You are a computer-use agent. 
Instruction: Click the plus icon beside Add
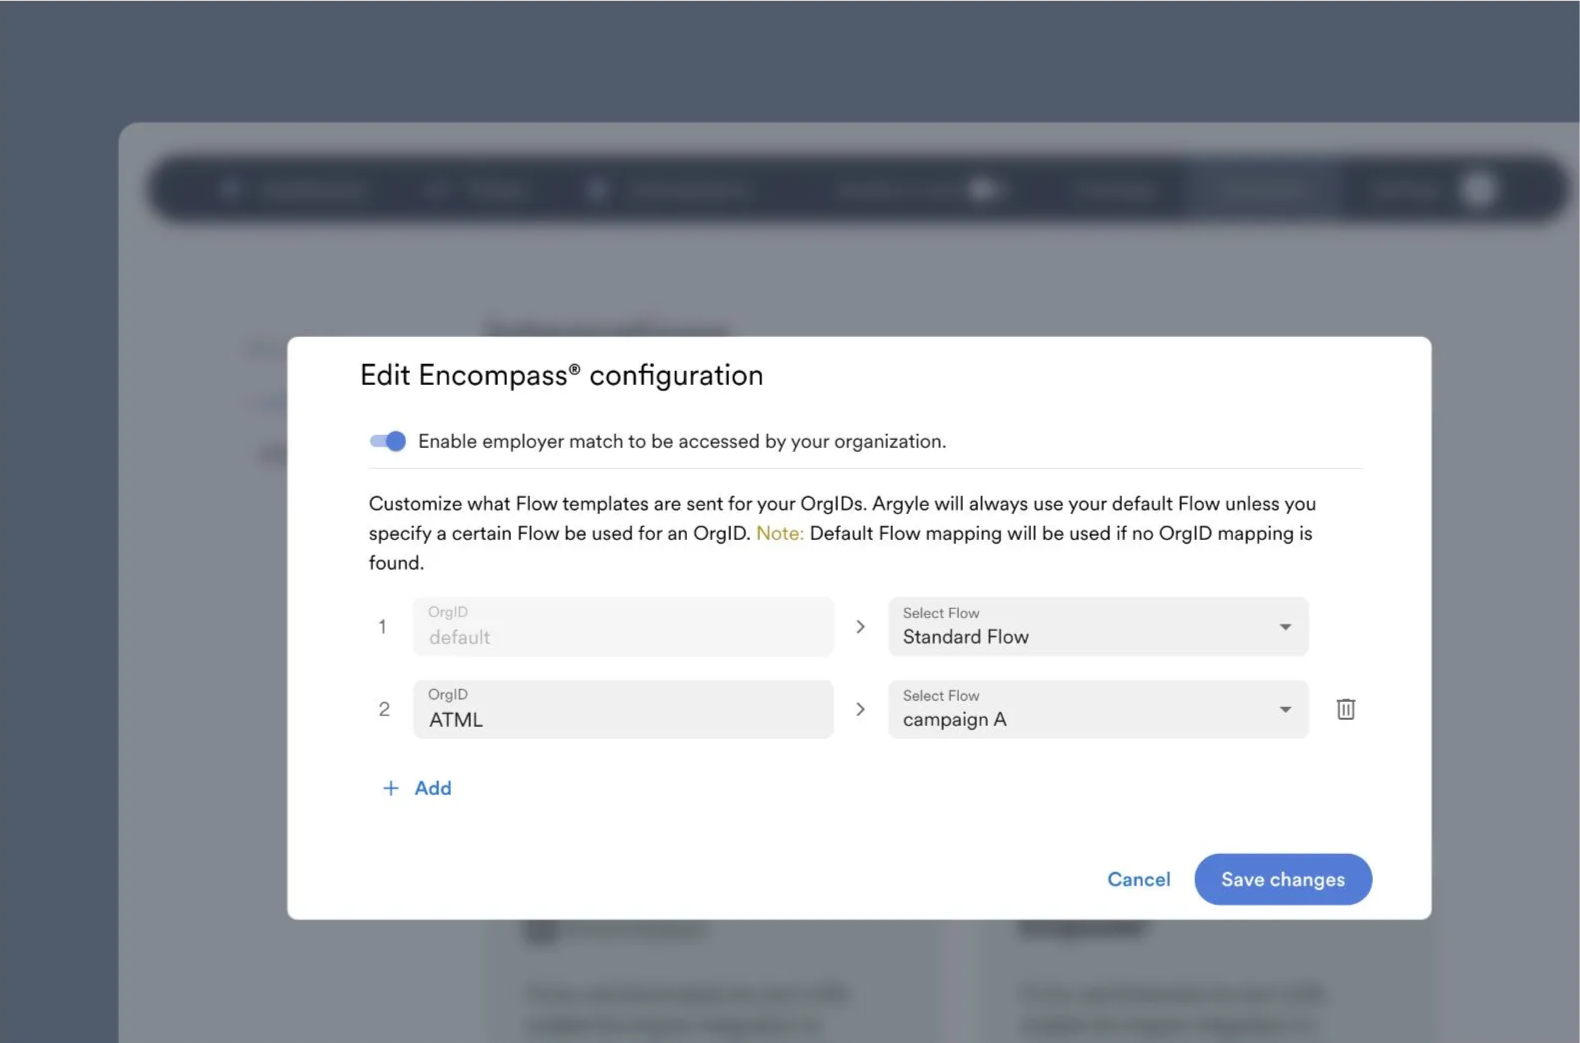pyautogui.click(x=390, y=788)
